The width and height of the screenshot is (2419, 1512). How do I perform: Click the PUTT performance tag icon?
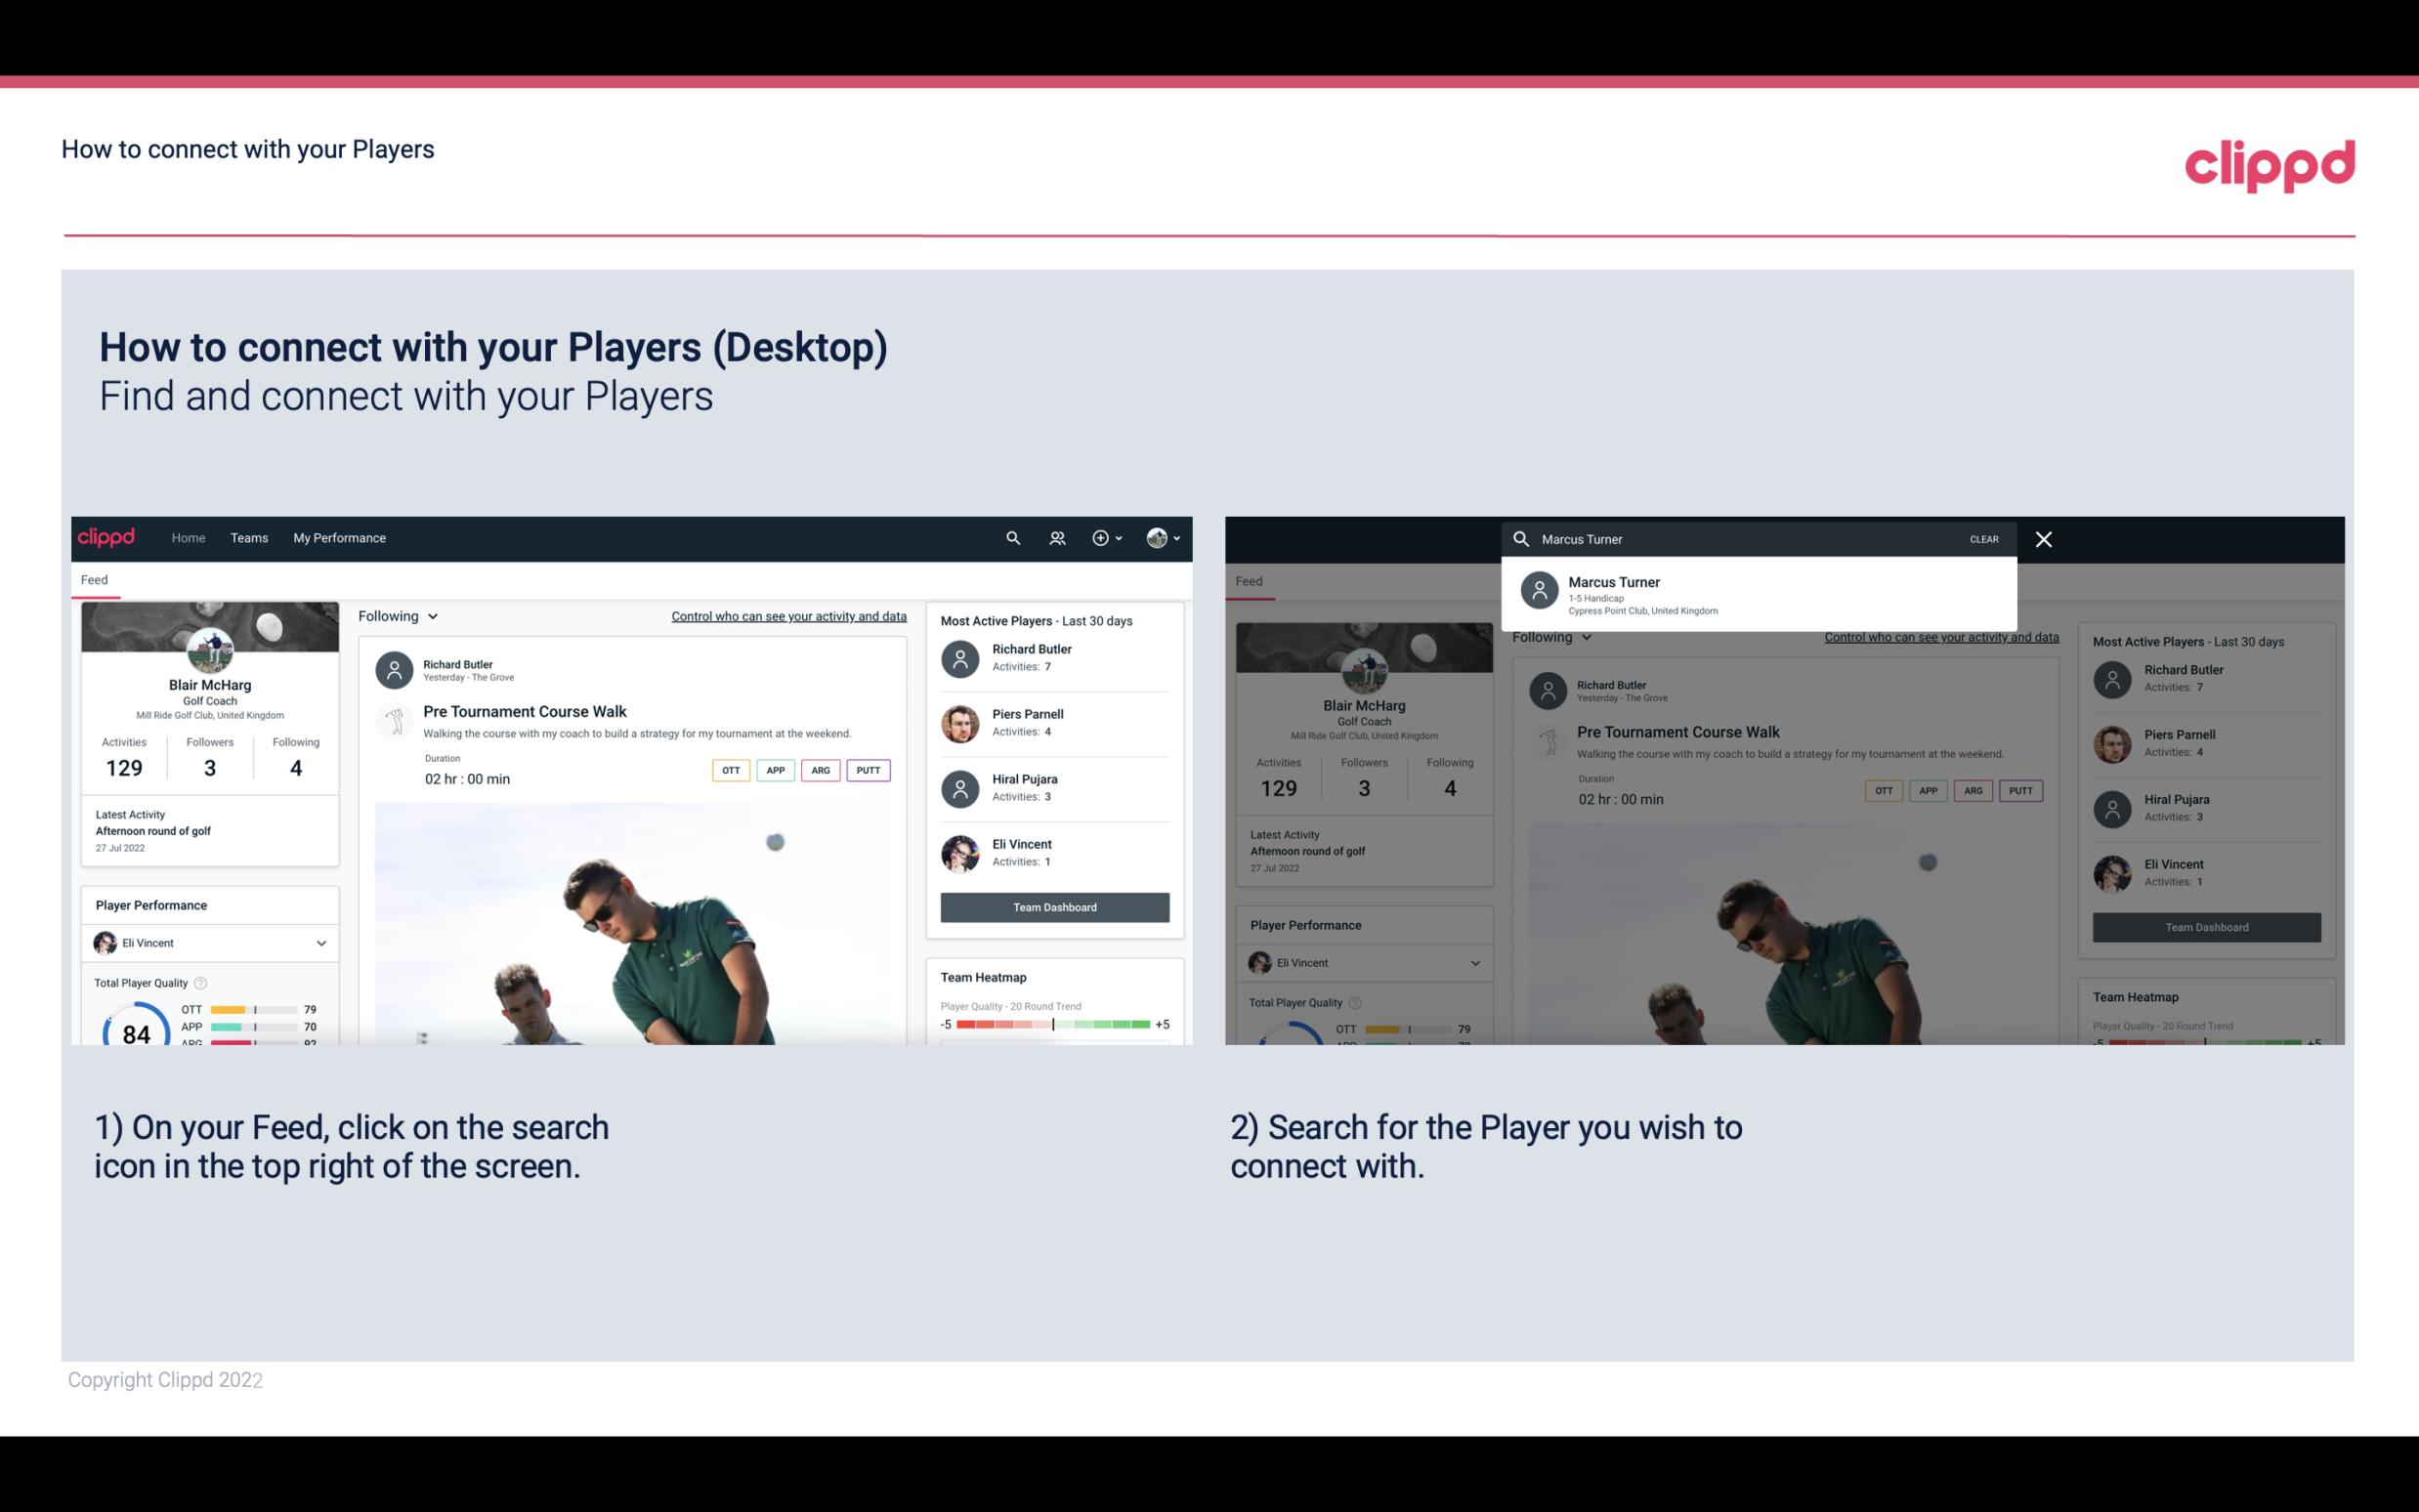tap(868, 770)
